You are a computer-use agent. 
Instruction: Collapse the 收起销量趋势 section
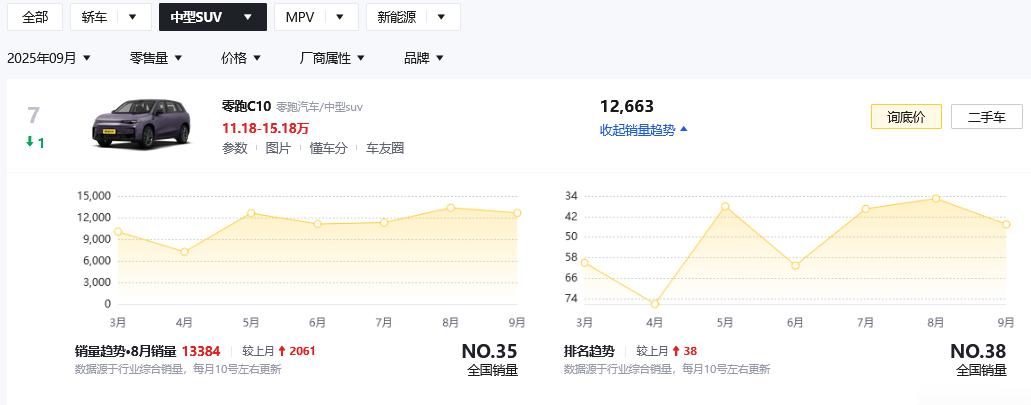[644, 130]
